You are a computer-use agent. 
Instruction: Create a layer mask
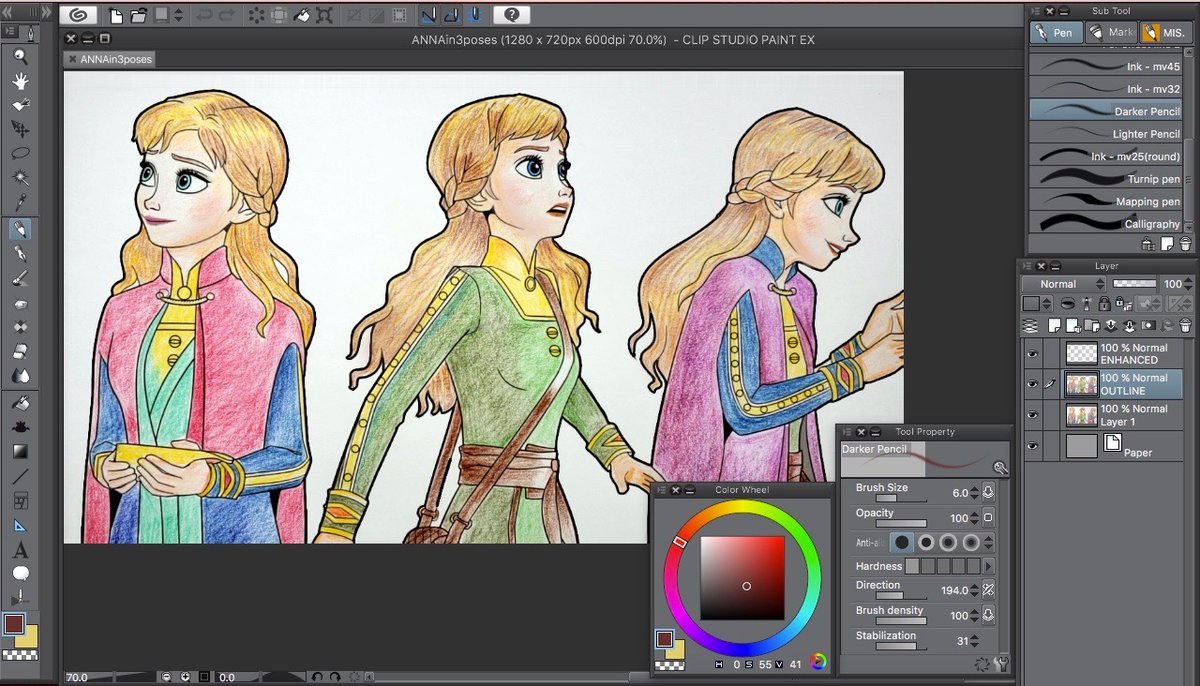[x=1148, y=326]
